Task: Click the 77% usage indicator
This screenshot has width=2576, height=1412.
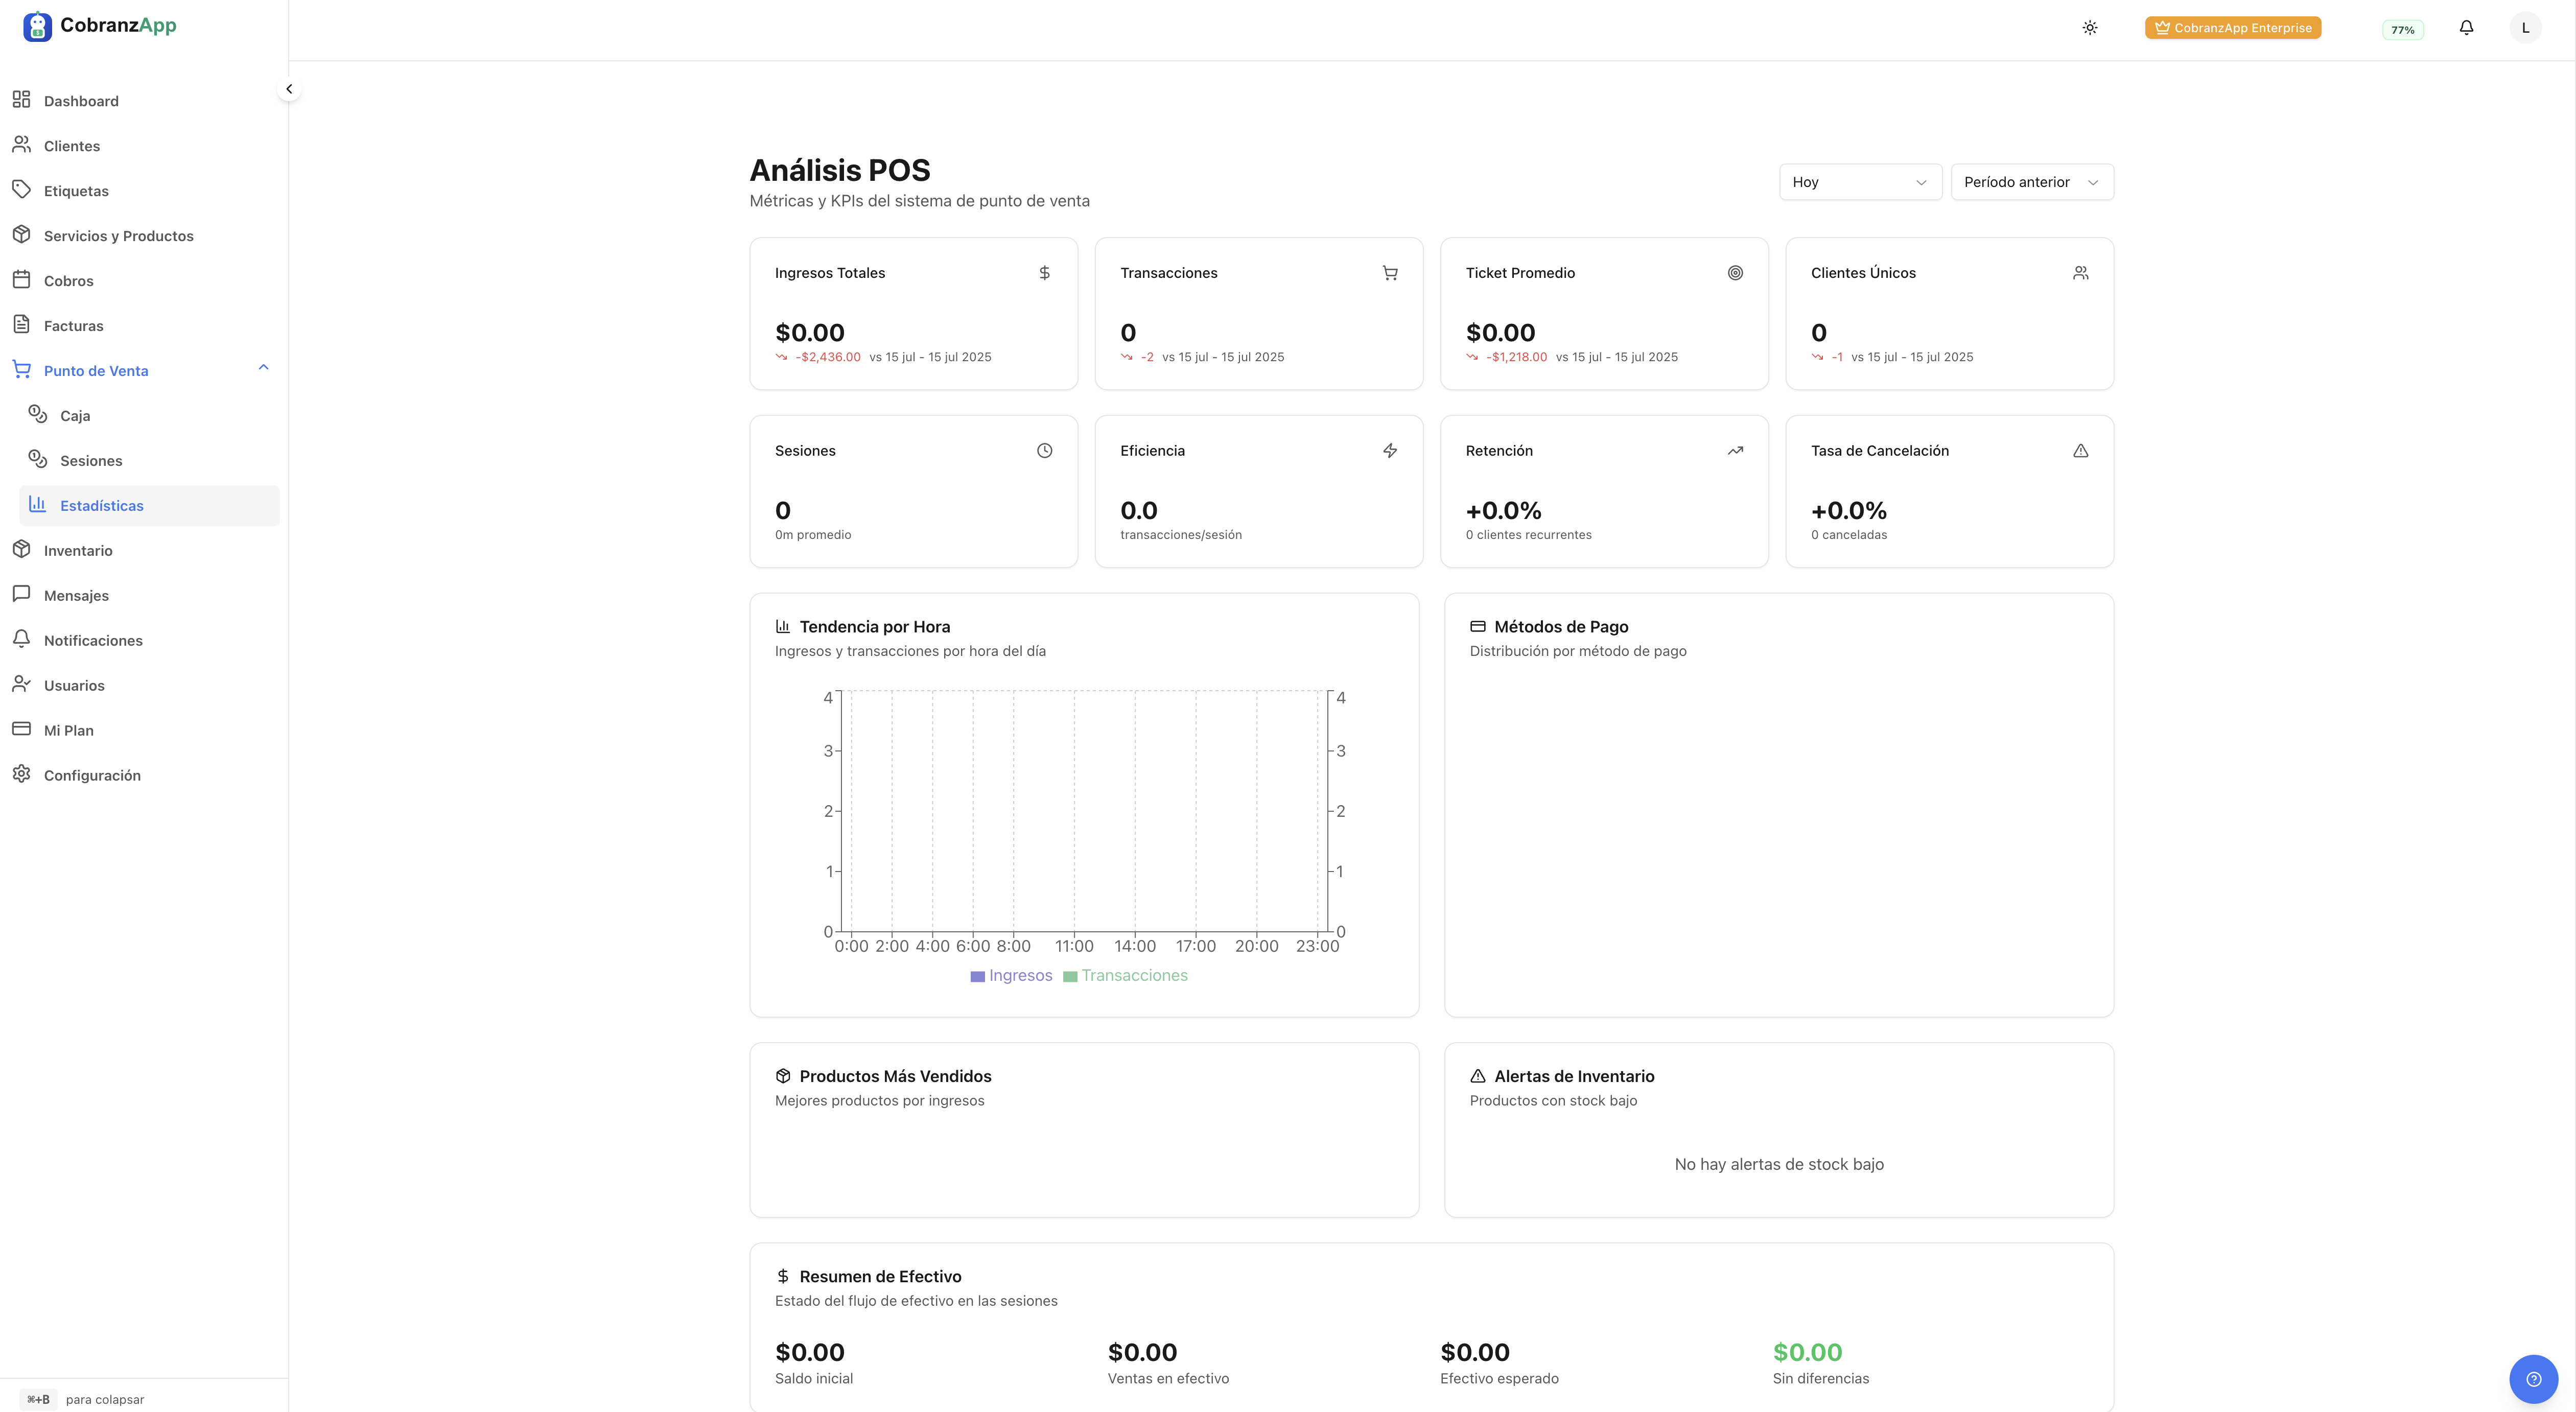Action: click(x=2402, y=30)
